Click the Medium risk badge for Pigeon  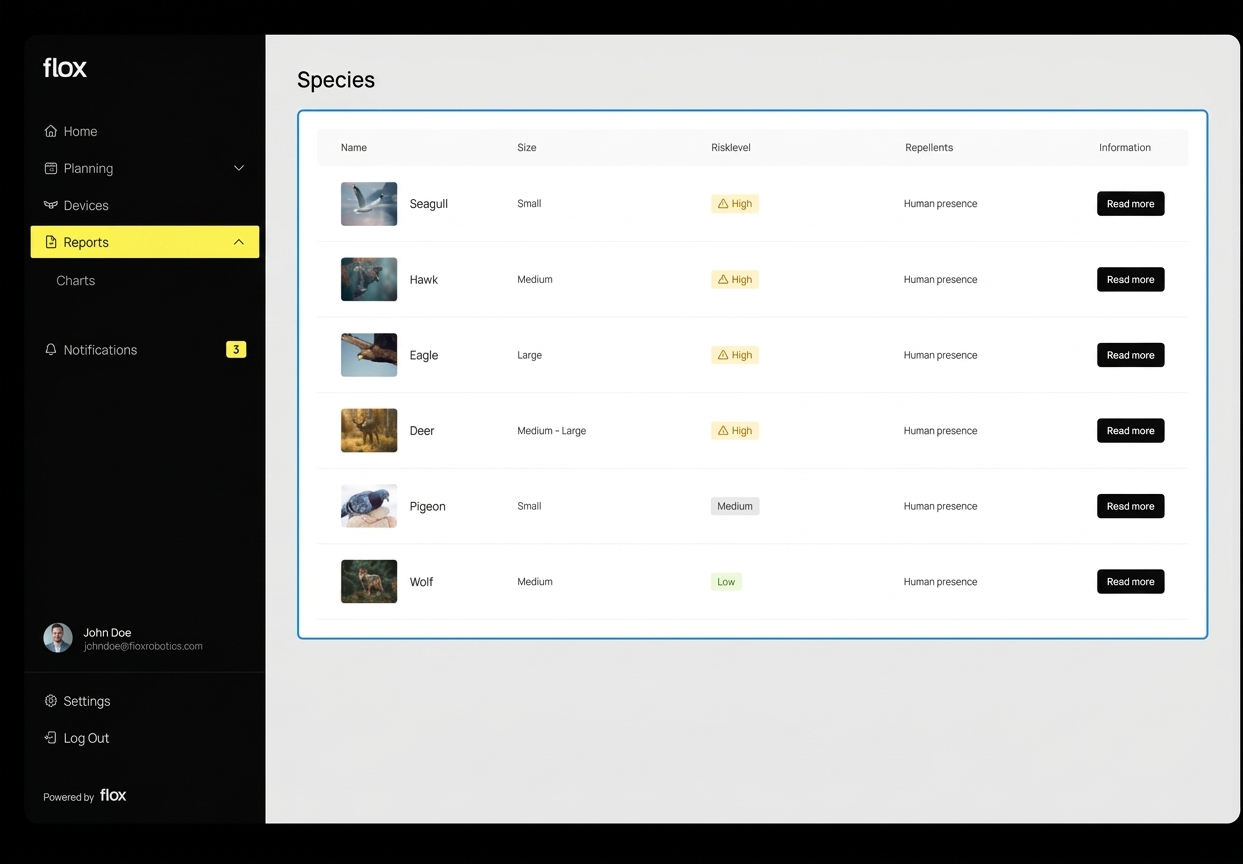[x=735, y=506]
